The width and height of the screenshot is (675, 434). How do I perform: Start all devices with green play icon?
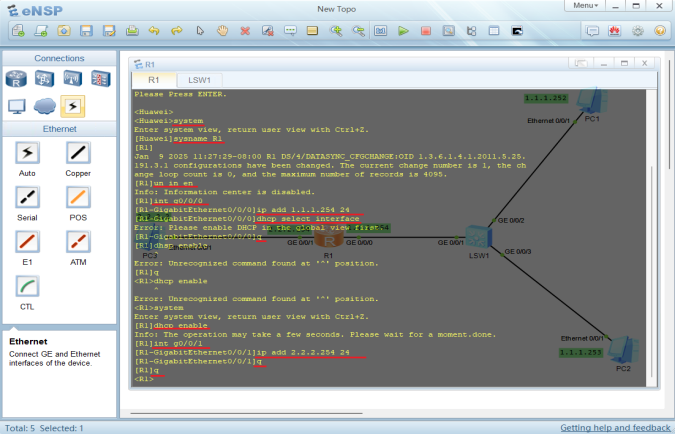[x=403, y=31]
